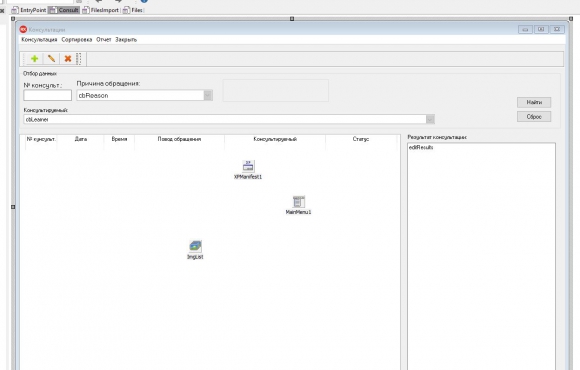Click the green plus add icon

click(x=34, y=58)
